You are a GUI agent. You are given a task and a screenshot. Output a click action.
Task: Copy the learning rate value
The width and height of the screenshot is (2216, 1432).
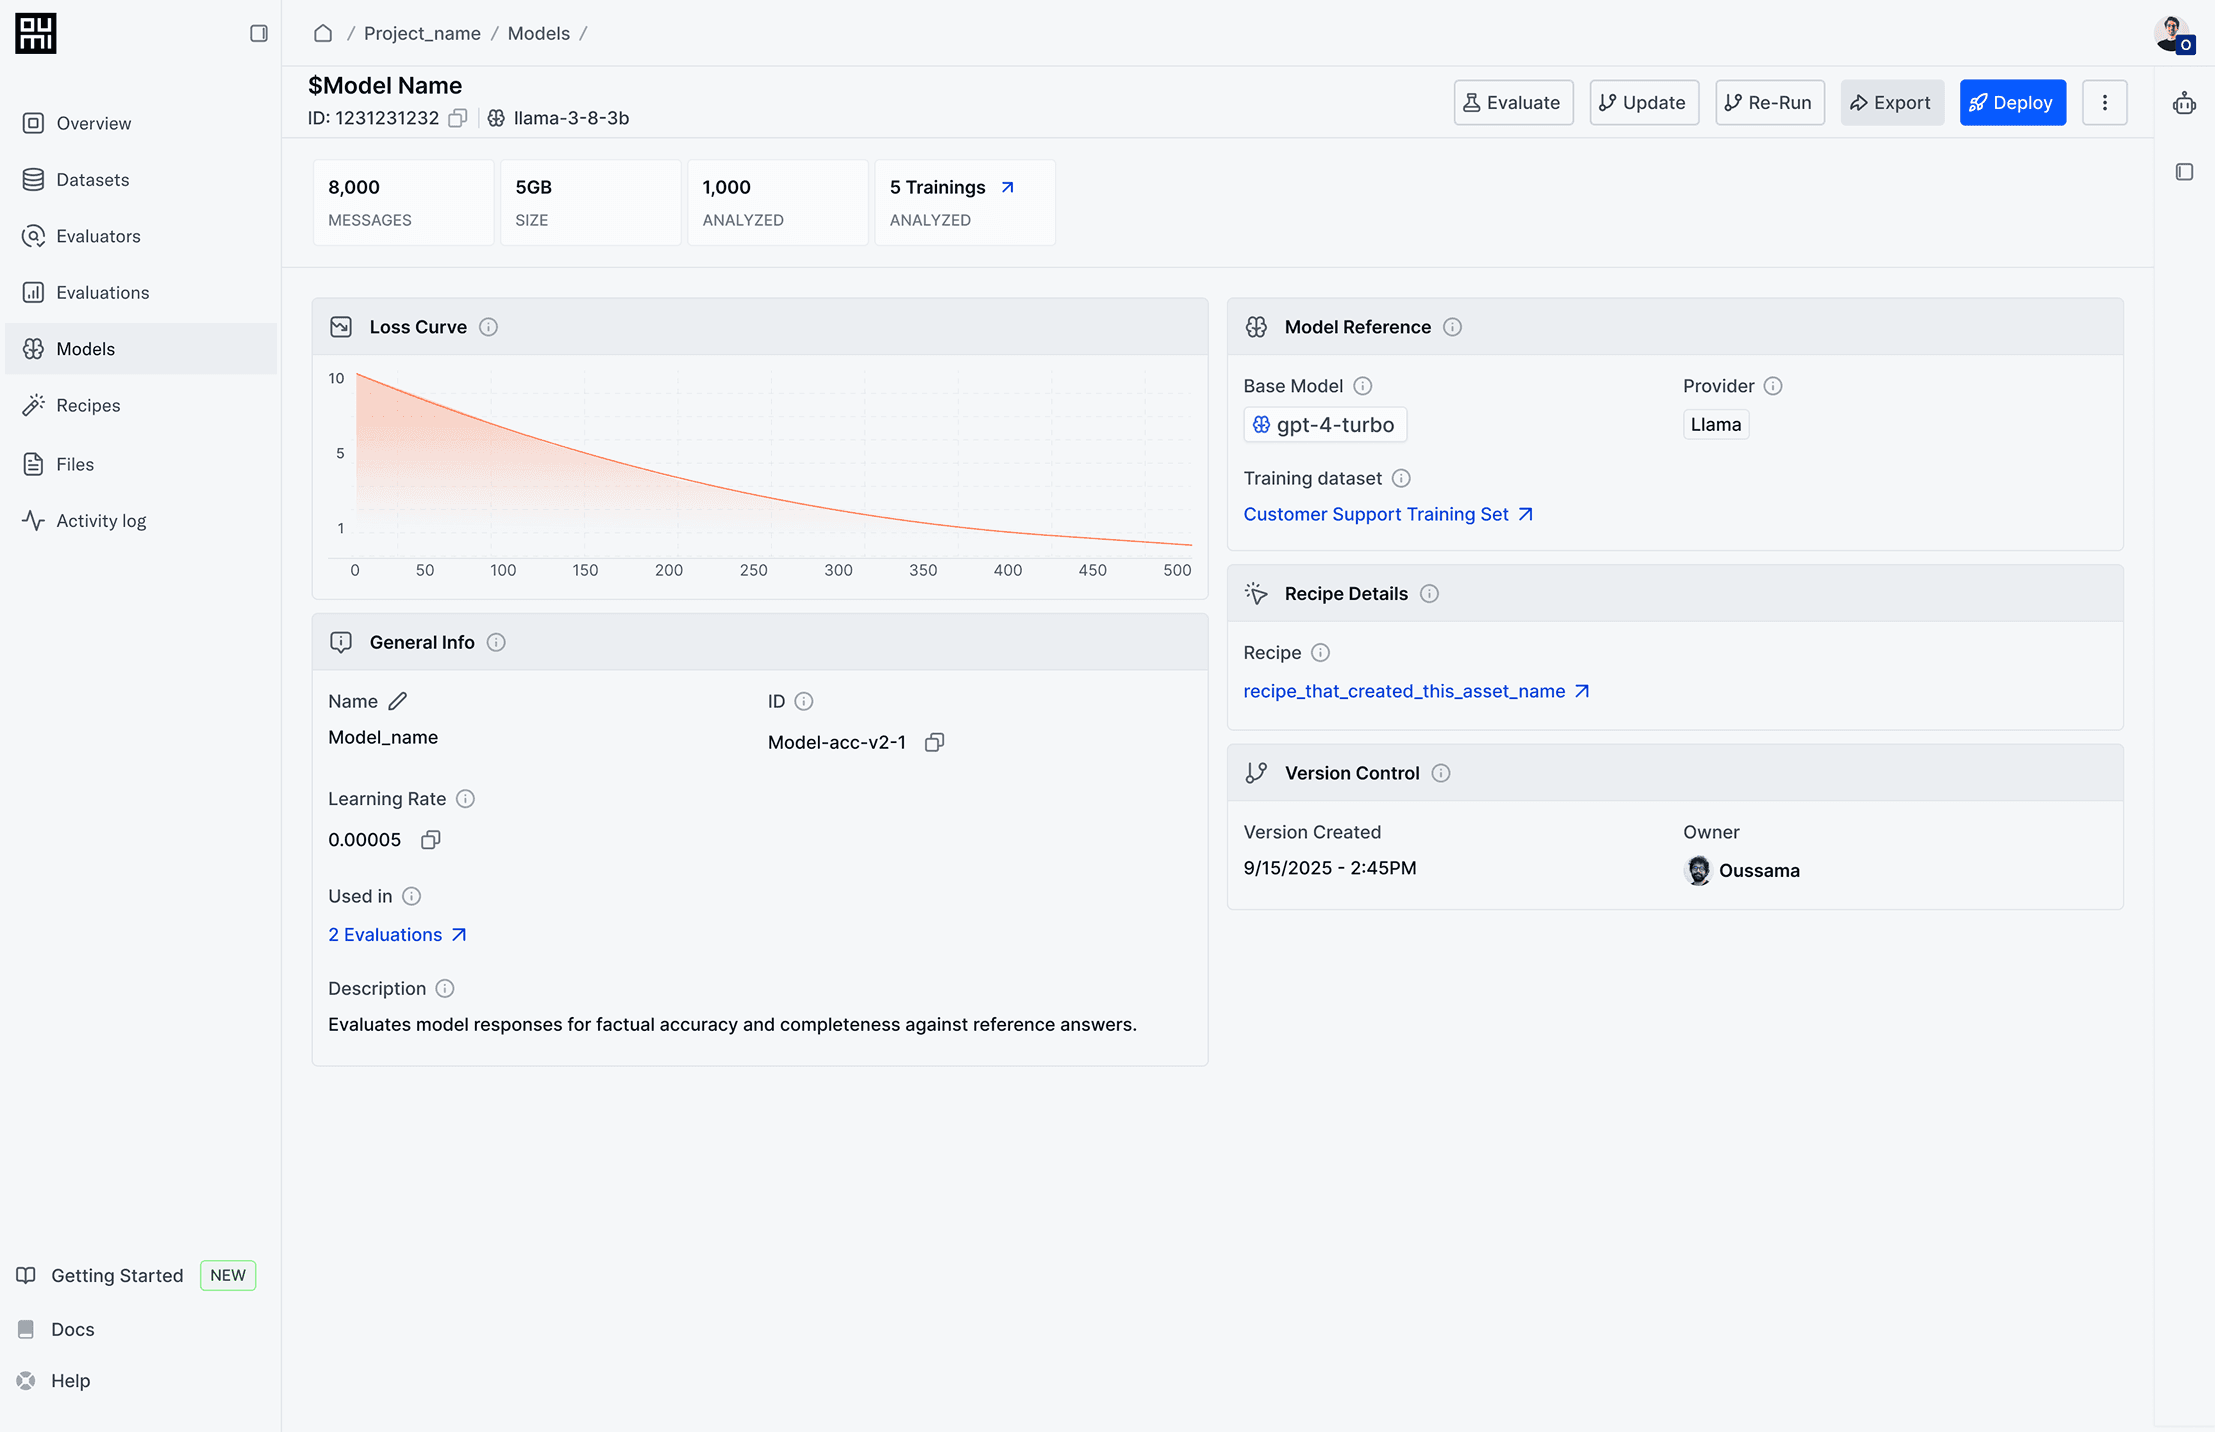[x=430, y=840]
